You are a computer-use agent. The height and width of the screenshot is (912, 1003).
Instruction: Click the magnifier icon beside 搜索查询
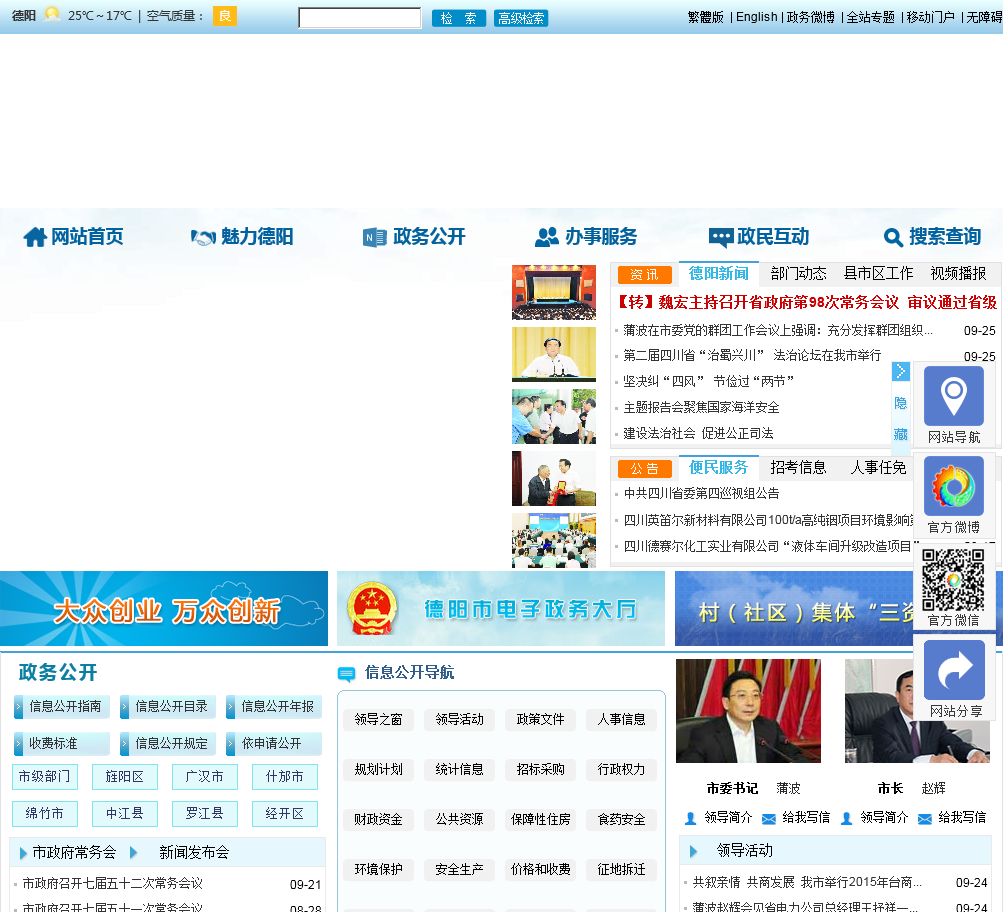[x=893, y=238]
